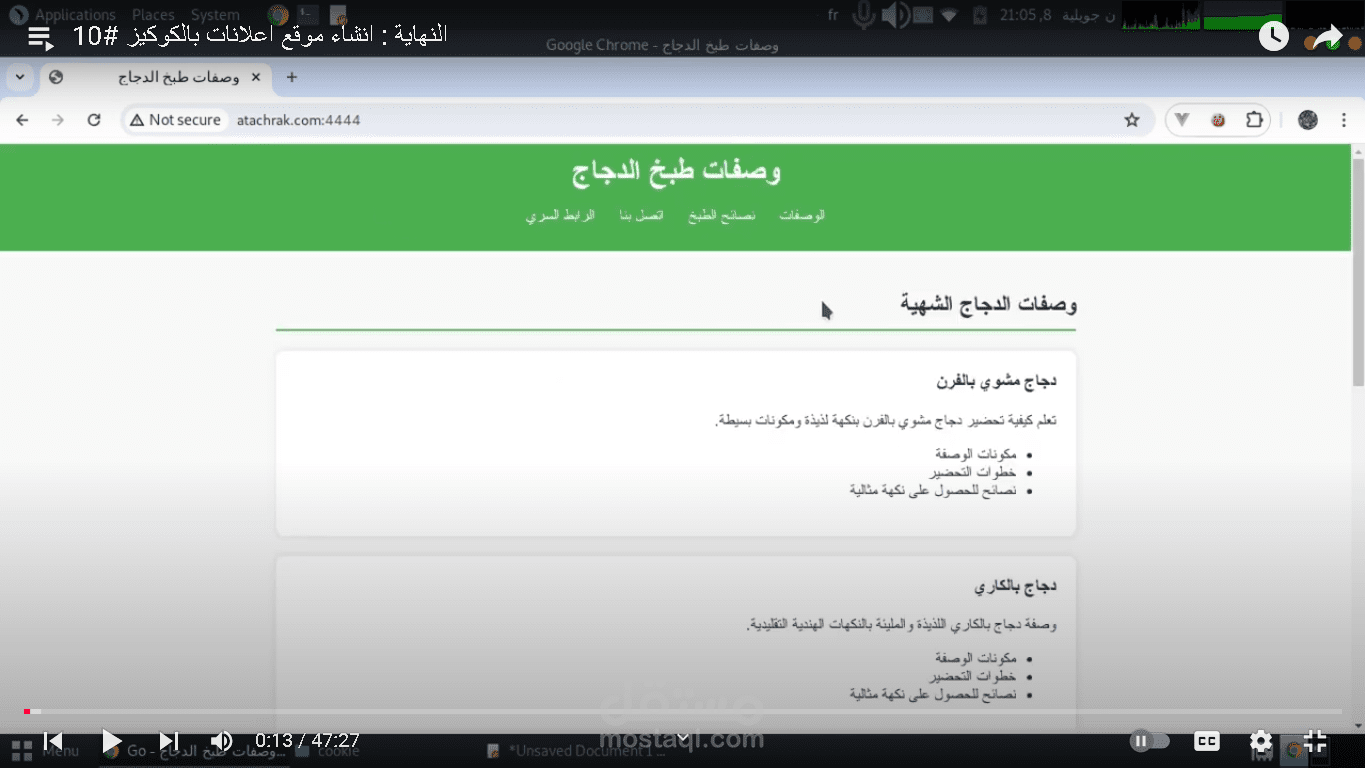Viewport: 1365px width, 768px height.
Task: Play the video with the play button
Action: (111, 741)
